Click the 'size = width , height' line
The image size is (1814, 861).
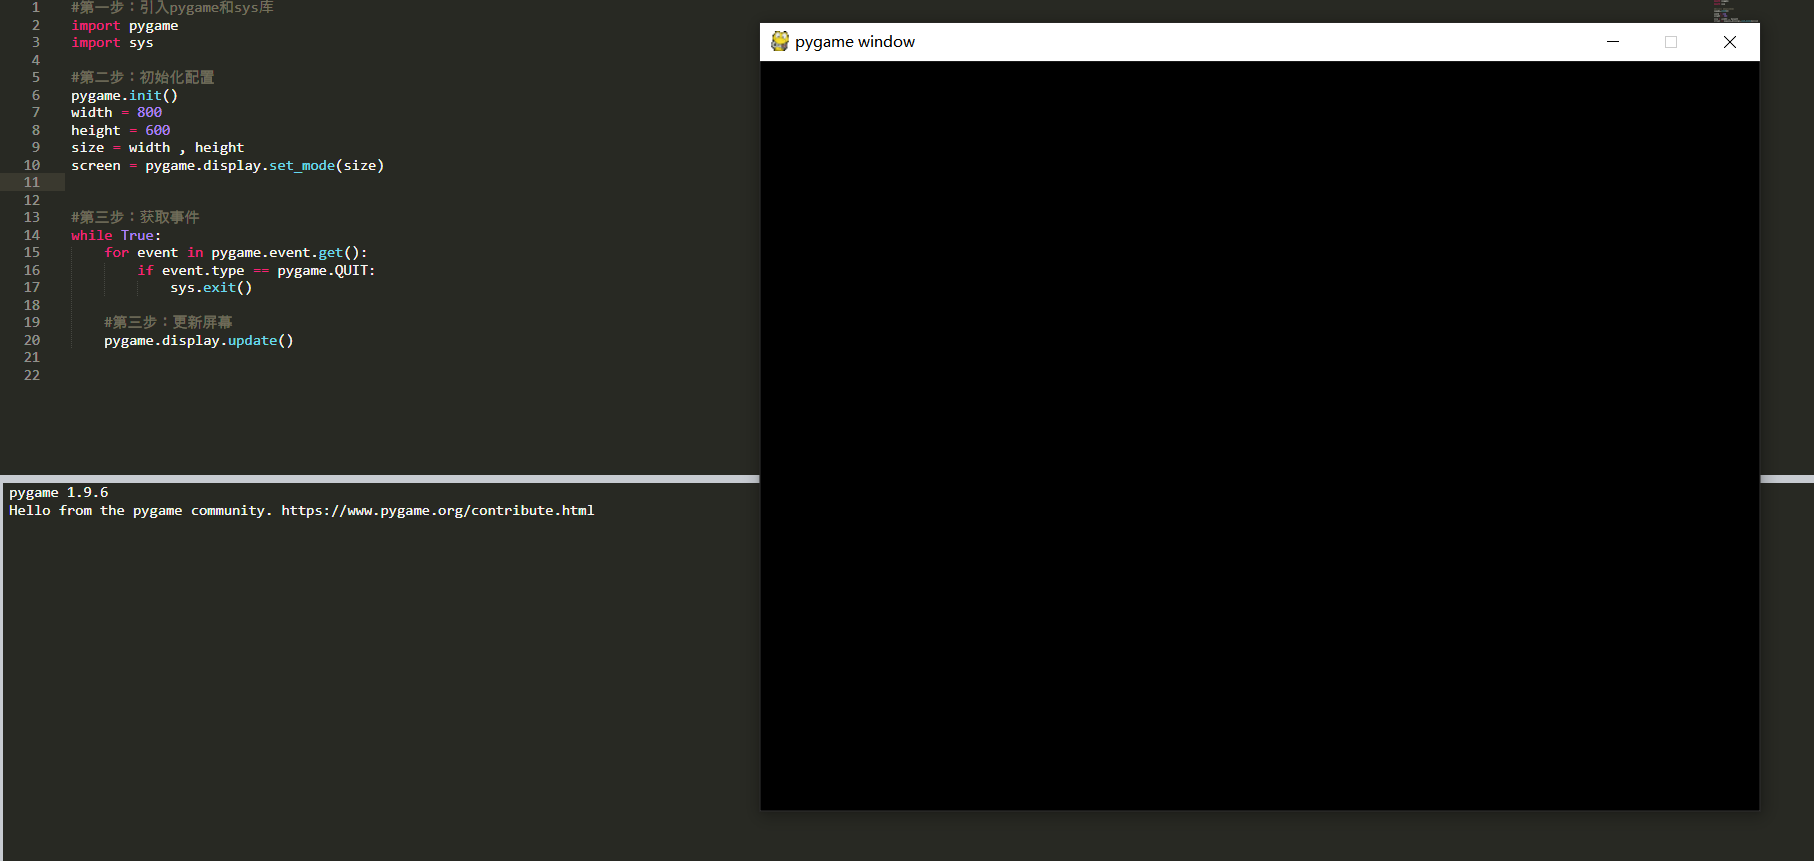coord(157,147)
